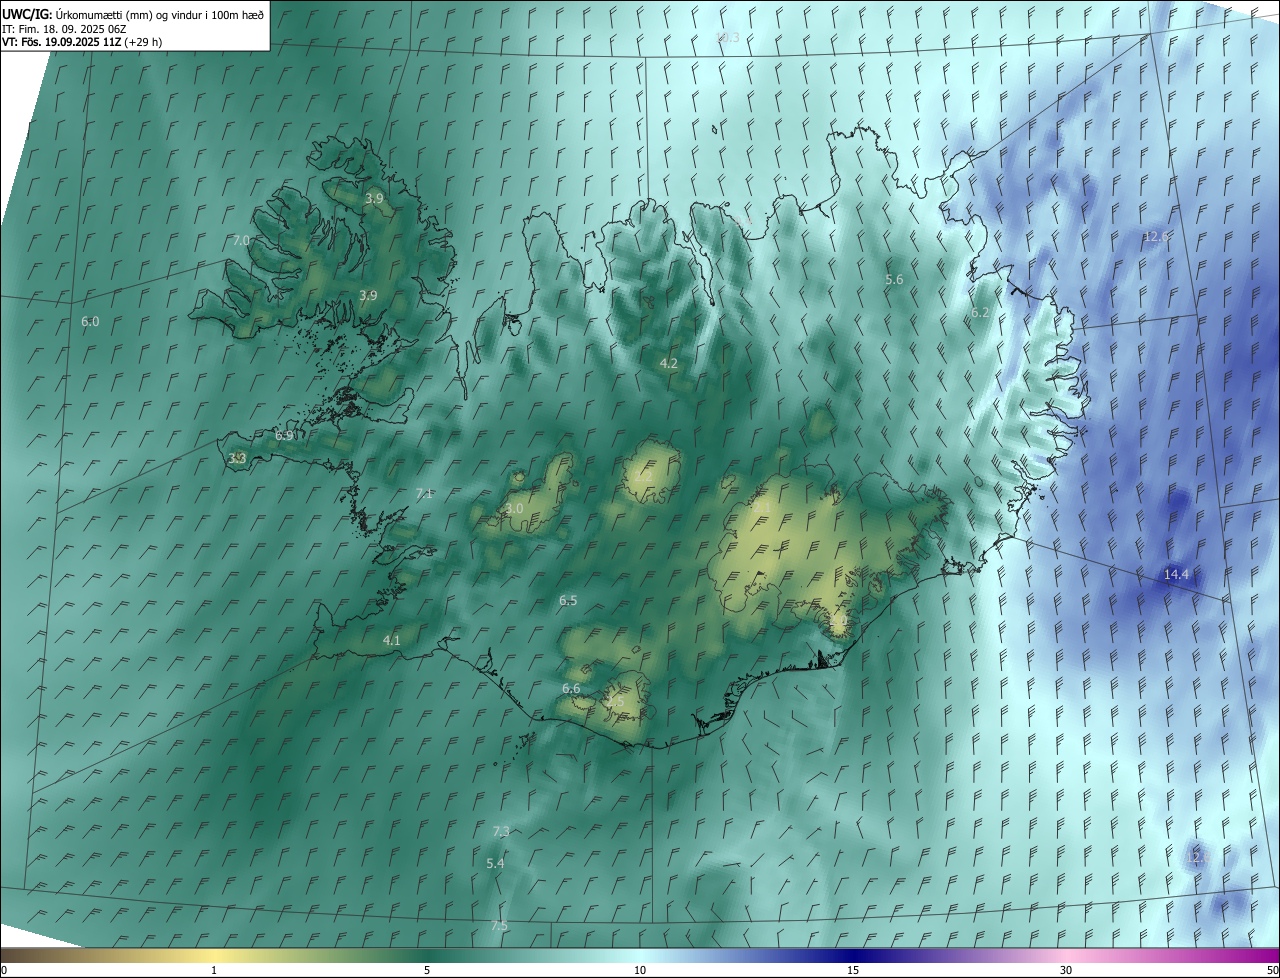
Task: Click the colorbar tick label 50
Action: click(x=1272, y=970)
